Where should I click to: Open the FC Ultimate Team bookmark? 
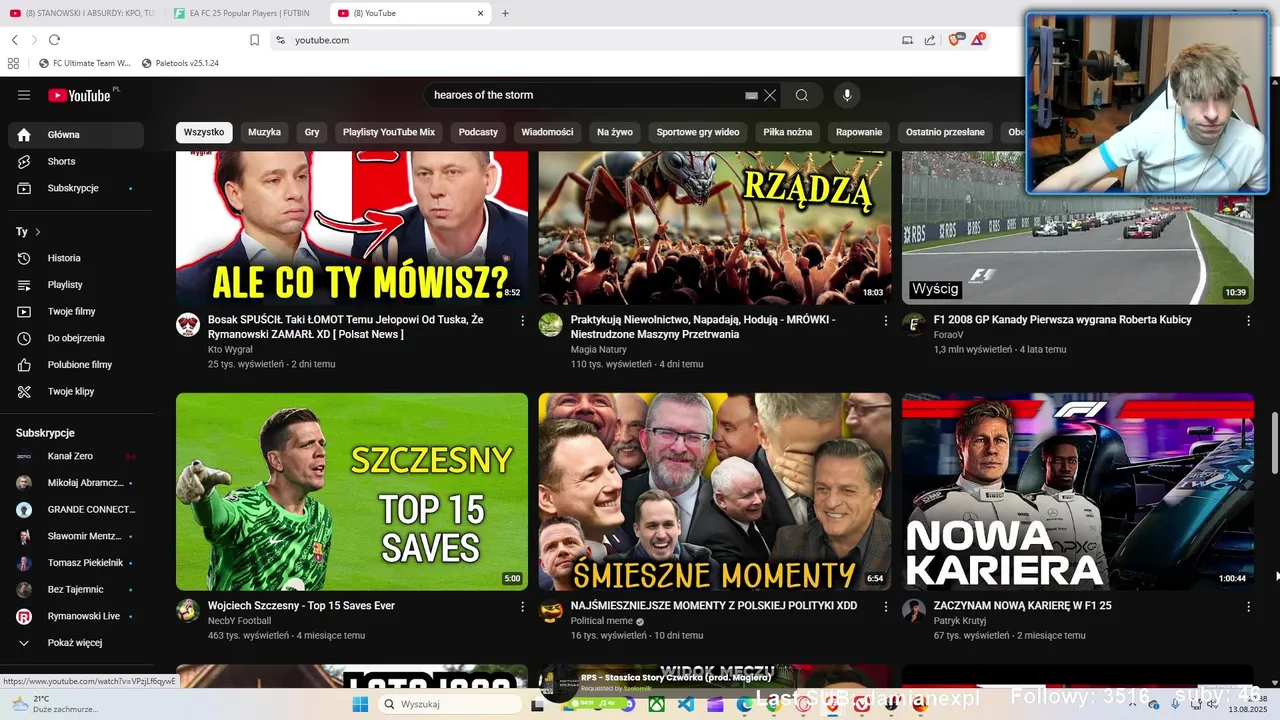[85, 63]
